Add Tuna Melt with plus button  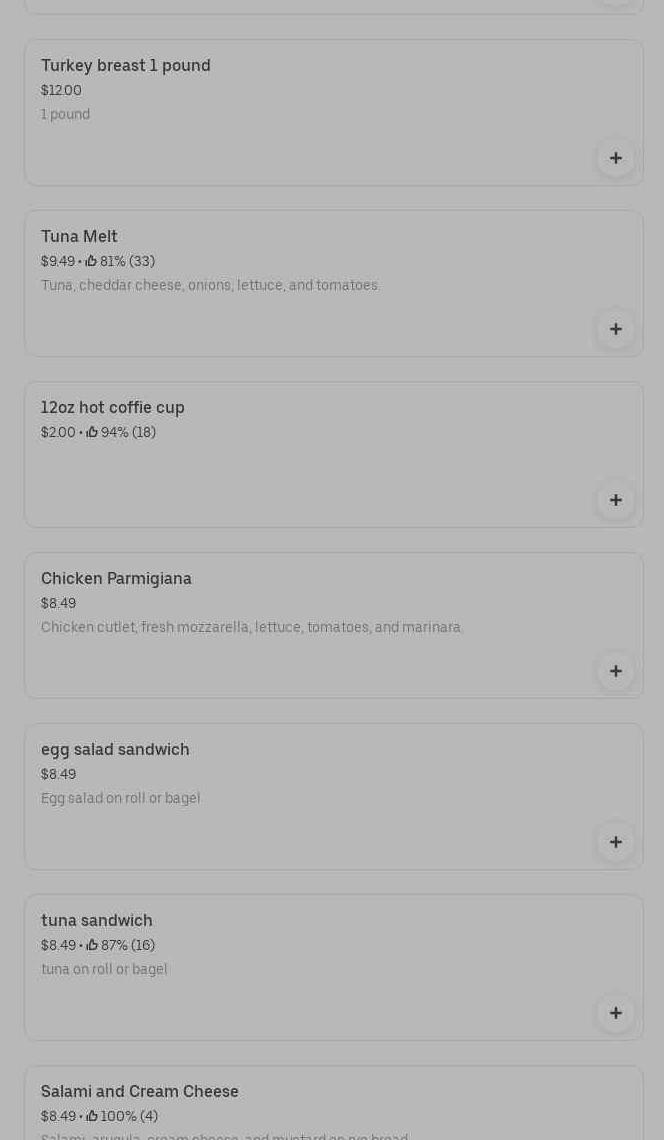[x=615, y=329]
